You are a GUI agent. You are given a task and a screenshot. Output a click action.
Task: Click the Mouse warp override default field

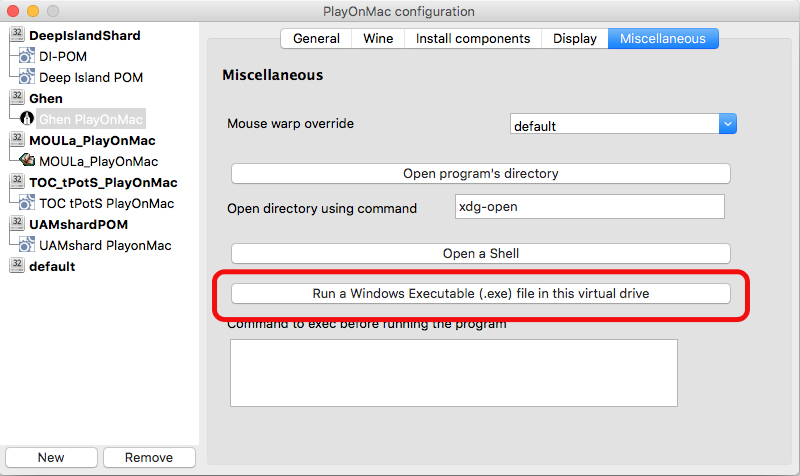(x=614, y=124)
